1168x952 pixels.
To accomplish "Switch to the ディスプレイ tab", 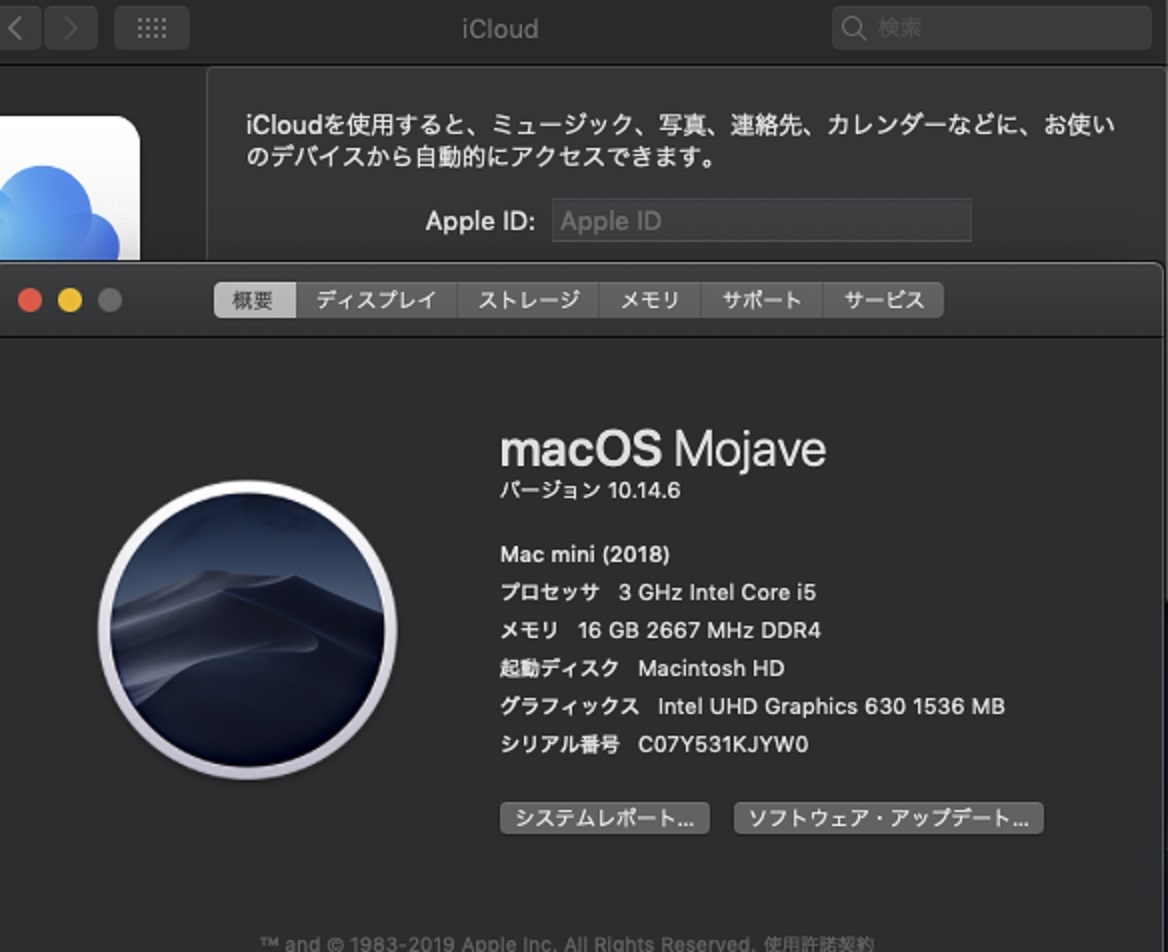I will point(376,300).
